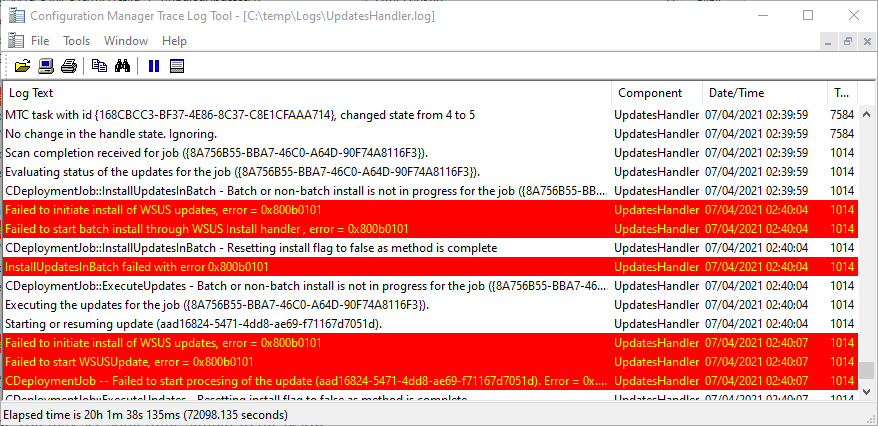
Task: Click 02:39:59 timestamp in 'Evaluating status' row
Action: [756, 172]
